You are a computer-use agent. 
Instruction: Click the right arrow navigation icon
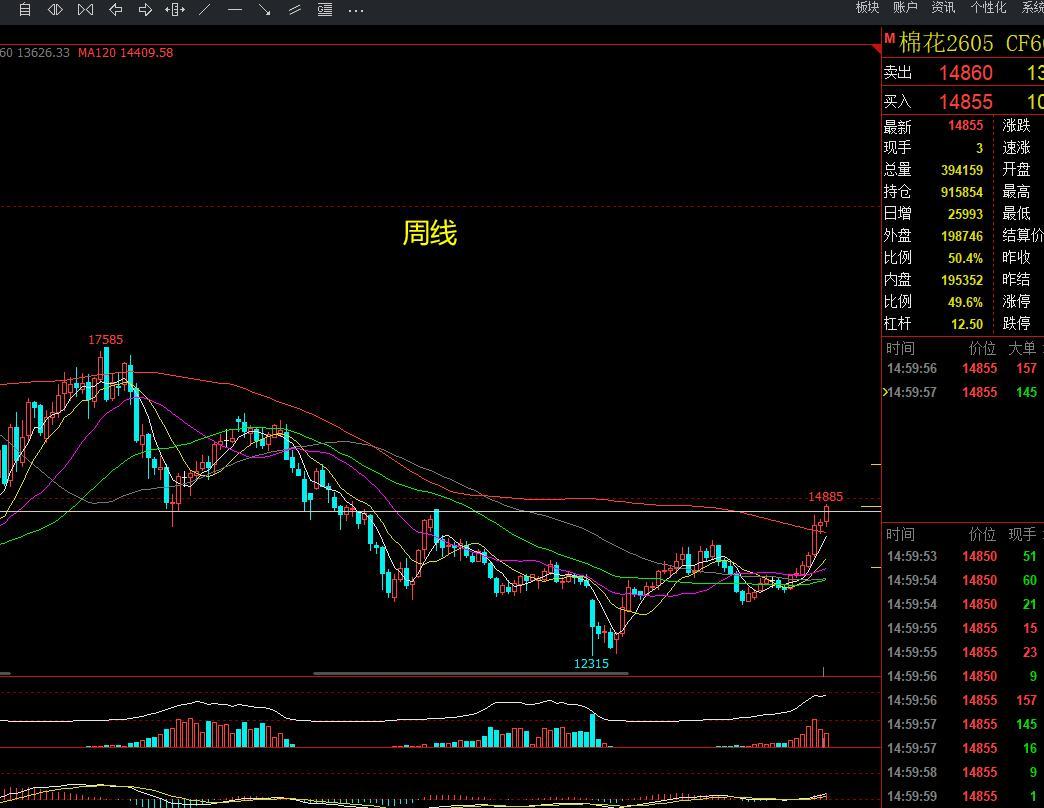point(145,9)
